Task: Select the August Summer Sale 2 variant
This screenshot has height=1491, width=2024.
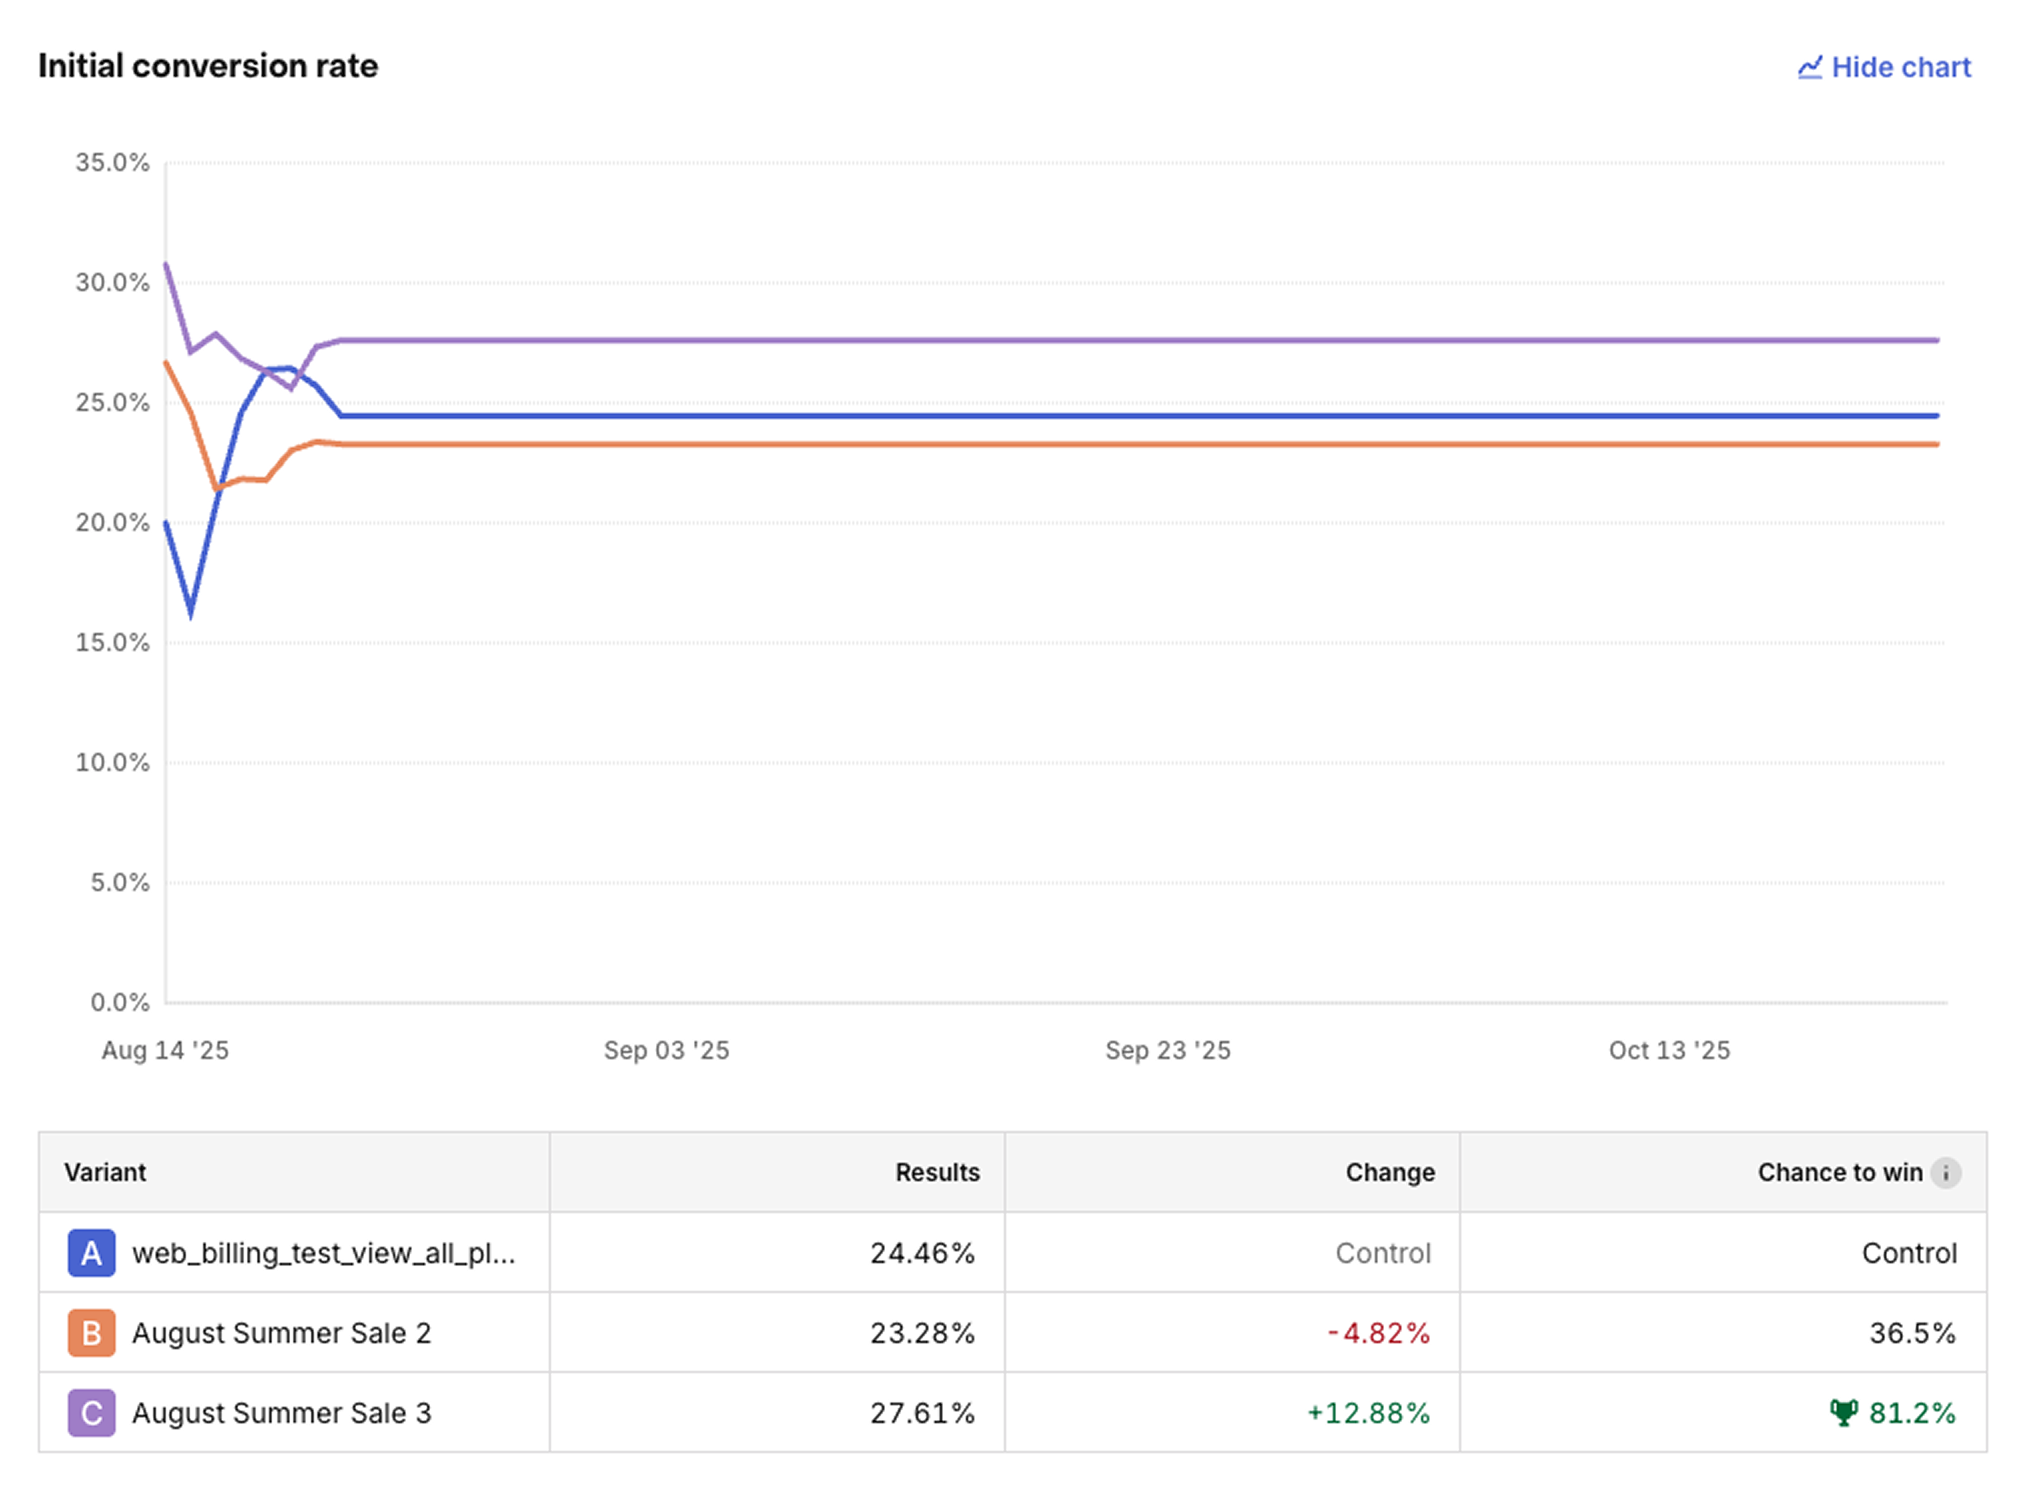Action: click(281, 1333)
